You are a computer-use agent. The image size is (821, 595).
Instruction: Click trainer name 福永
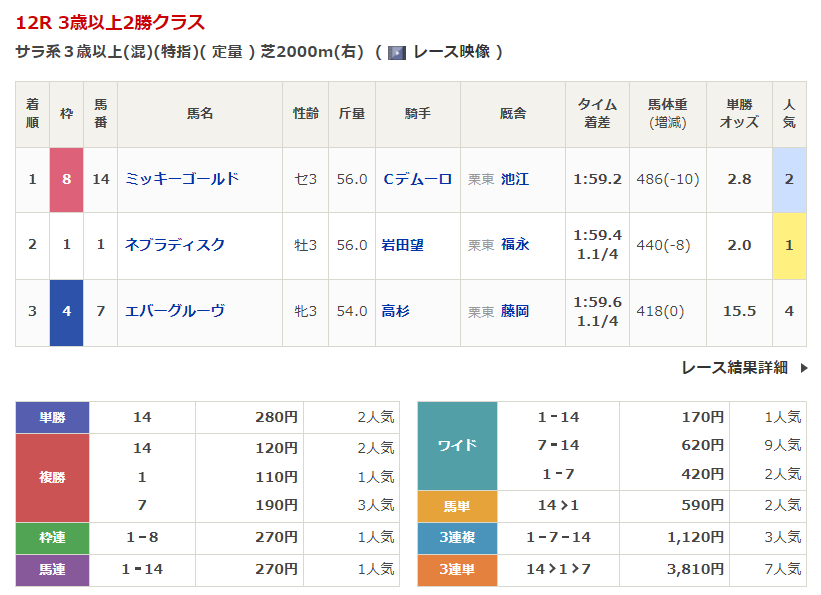pos(515,245)
